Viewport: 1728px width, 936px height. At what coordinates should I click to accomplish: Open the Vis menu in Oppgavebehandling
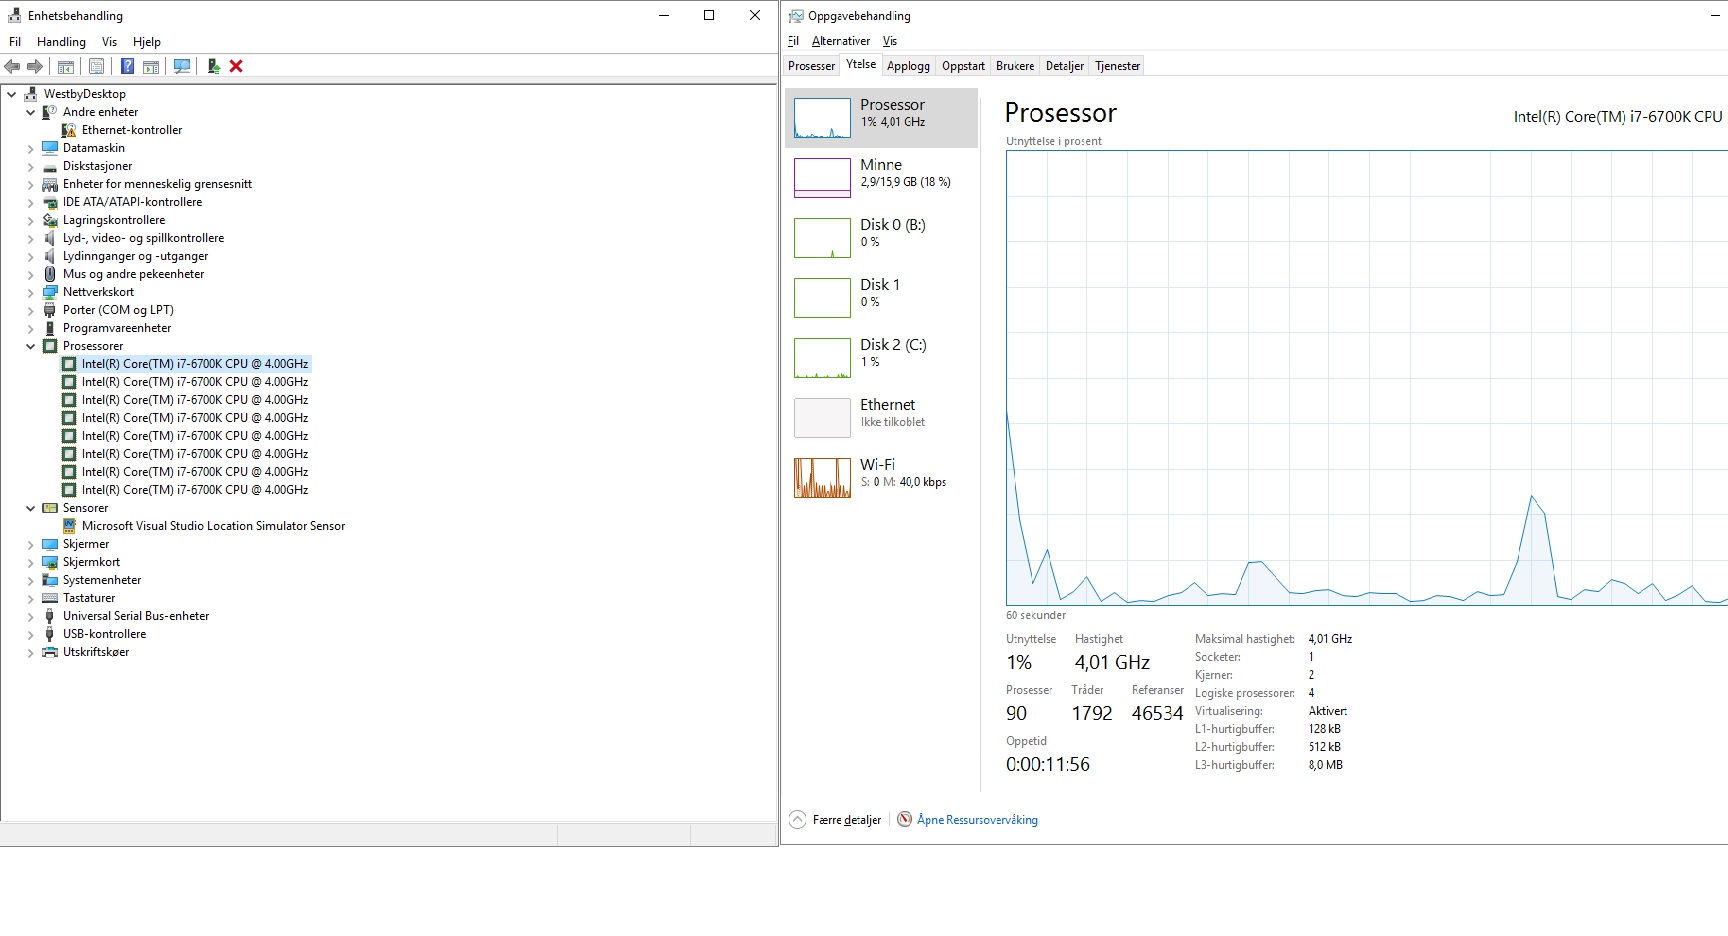[890, 41]
